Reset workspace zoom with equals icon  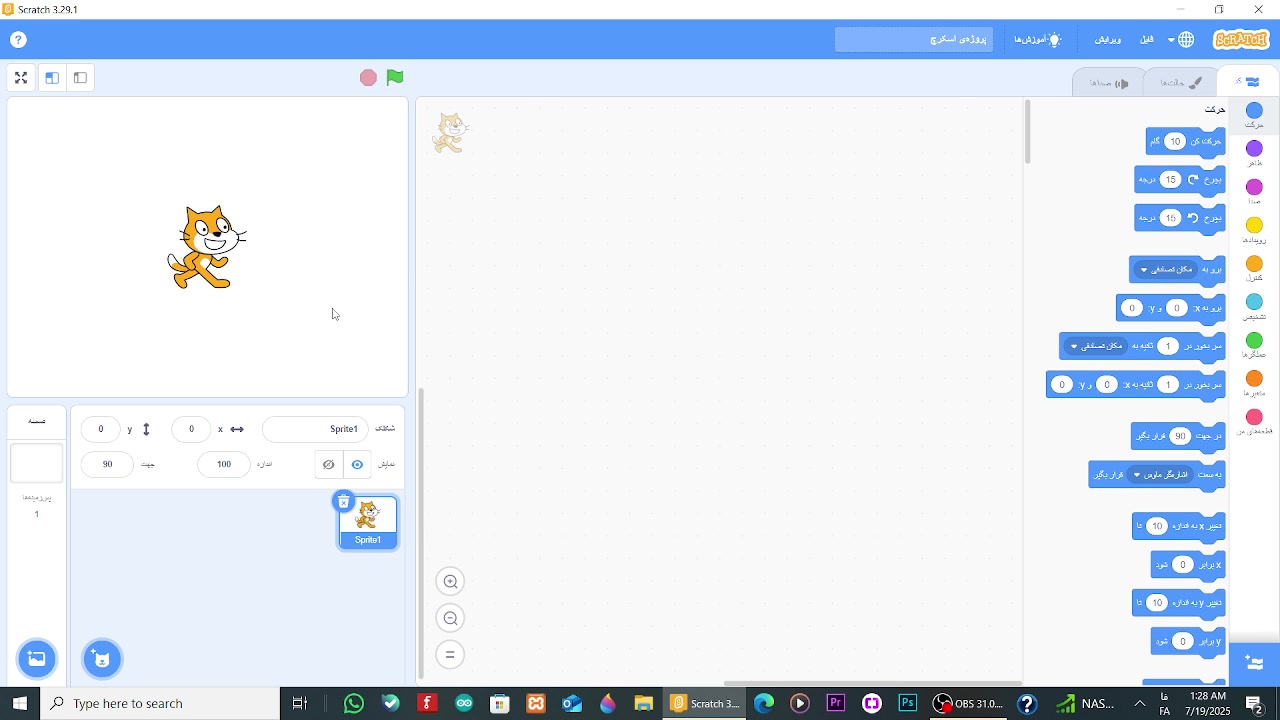point(450,655)
